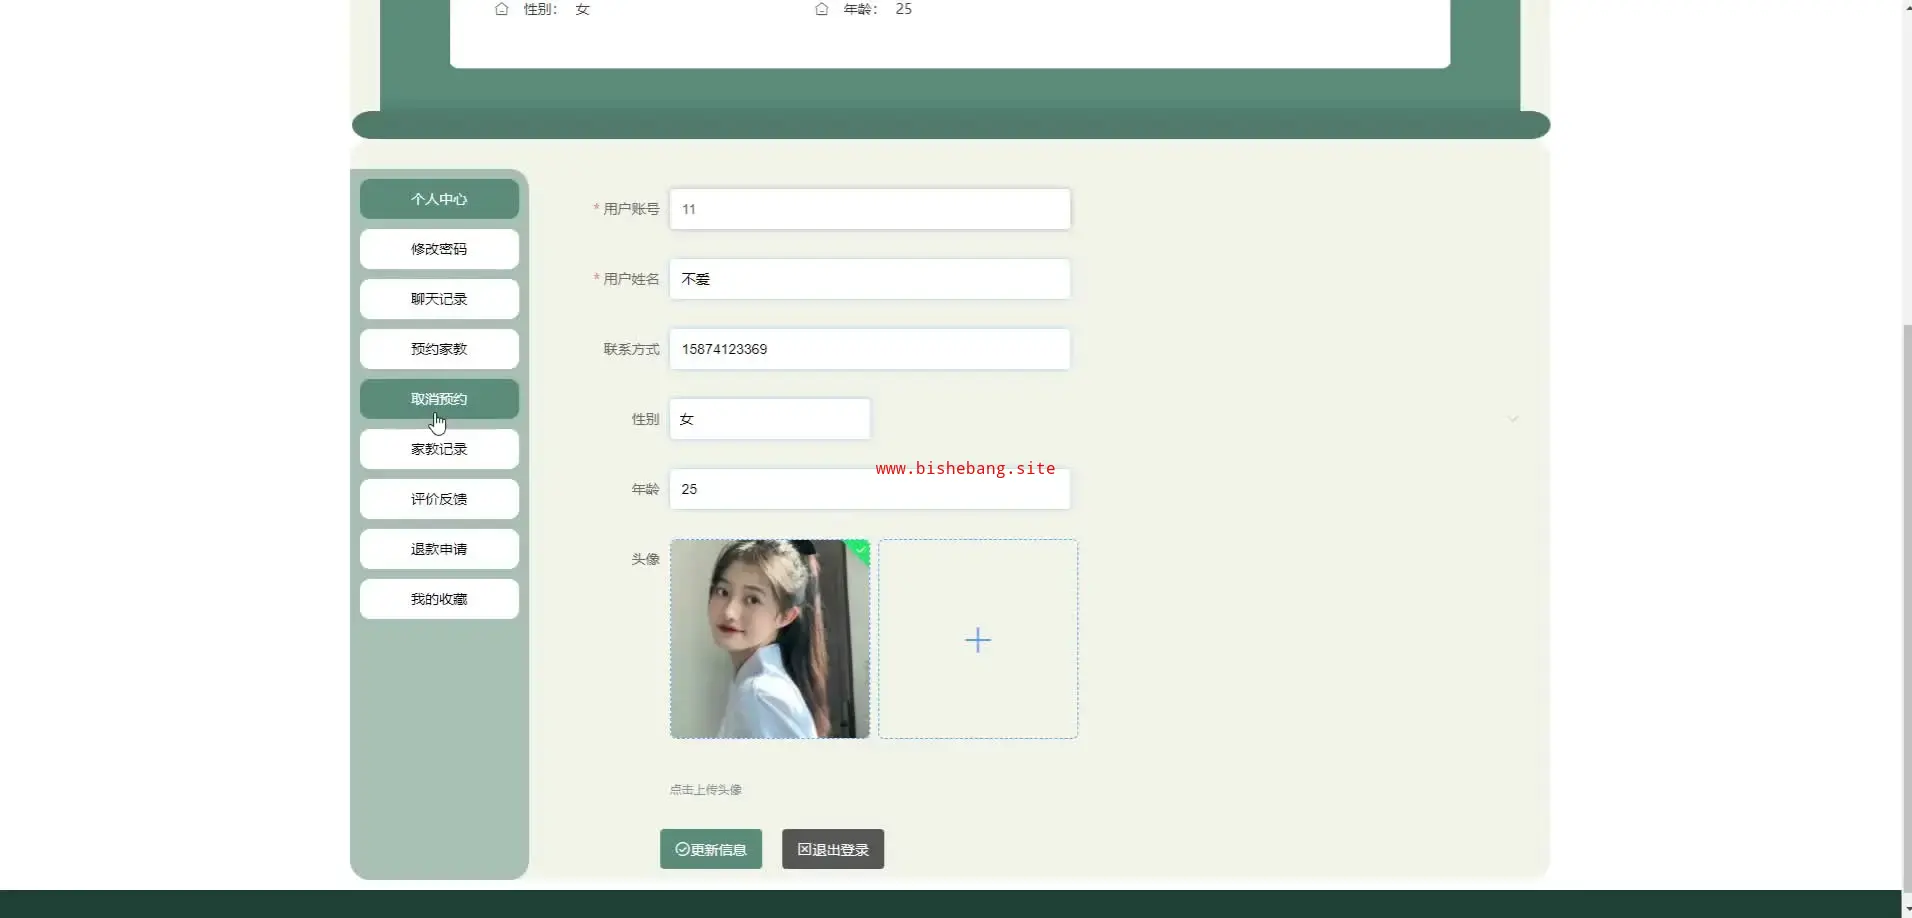Click the home icon beside 性别 label

(502, 9)
